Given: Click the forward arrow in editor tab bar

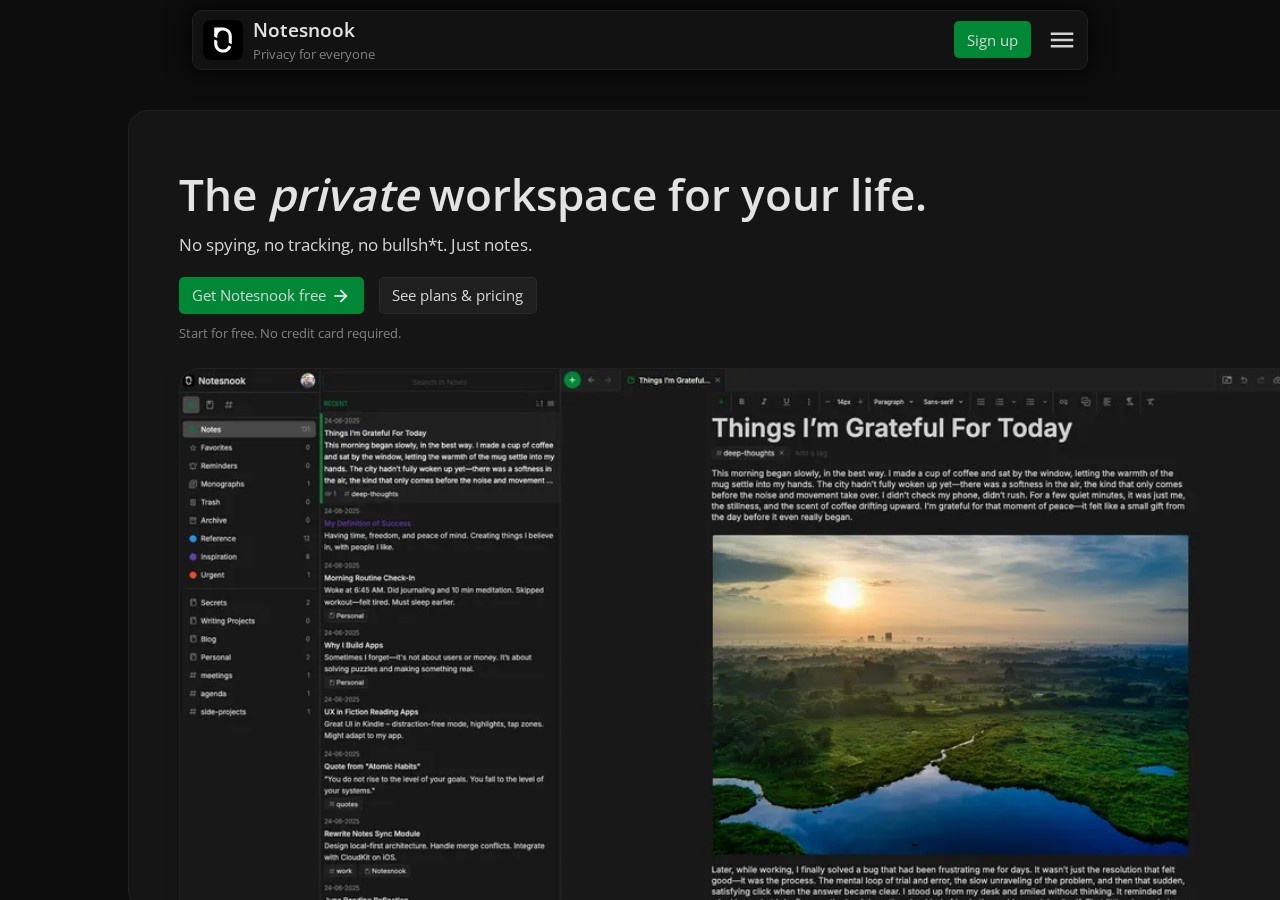Looking at the screenshot, I should [607, 380].
